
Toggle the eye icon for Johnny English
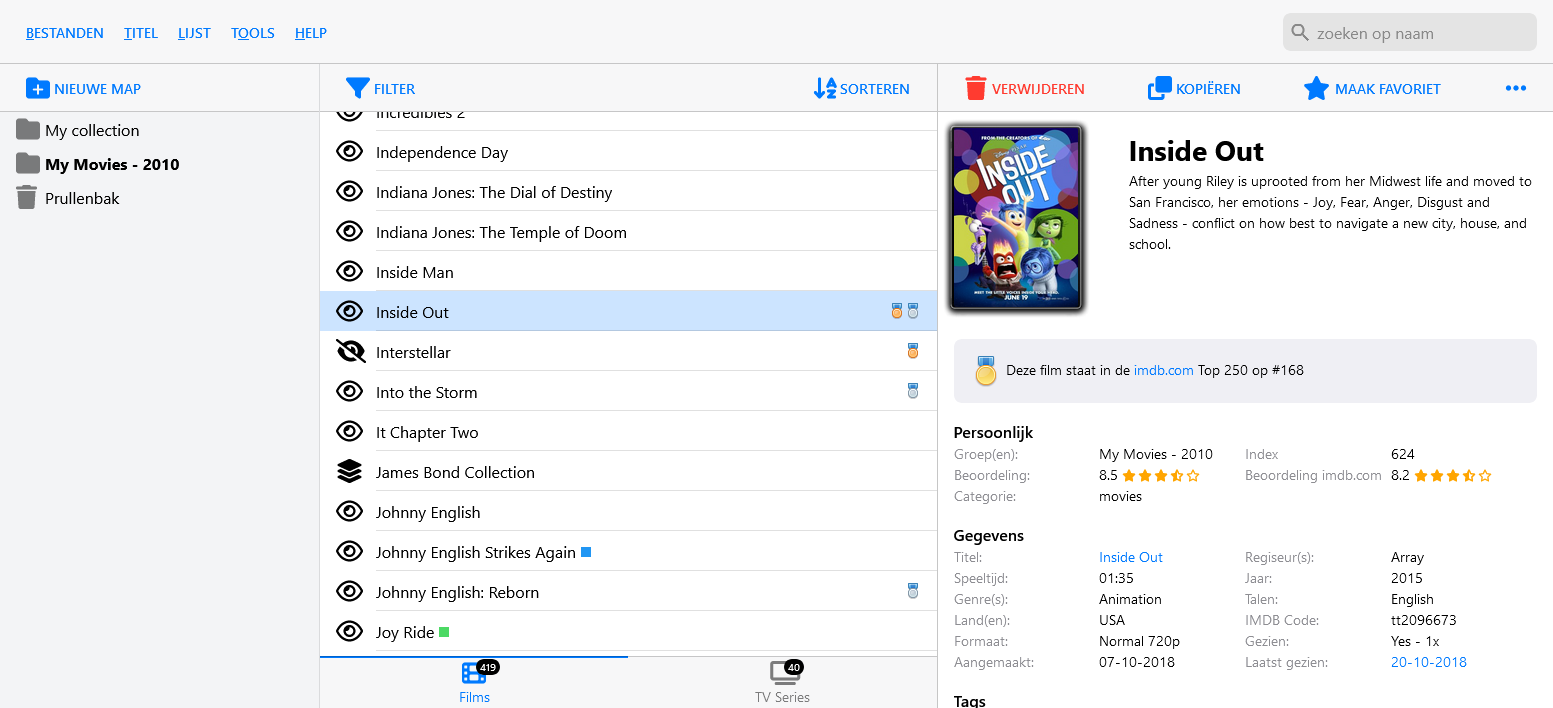[348, 512]
